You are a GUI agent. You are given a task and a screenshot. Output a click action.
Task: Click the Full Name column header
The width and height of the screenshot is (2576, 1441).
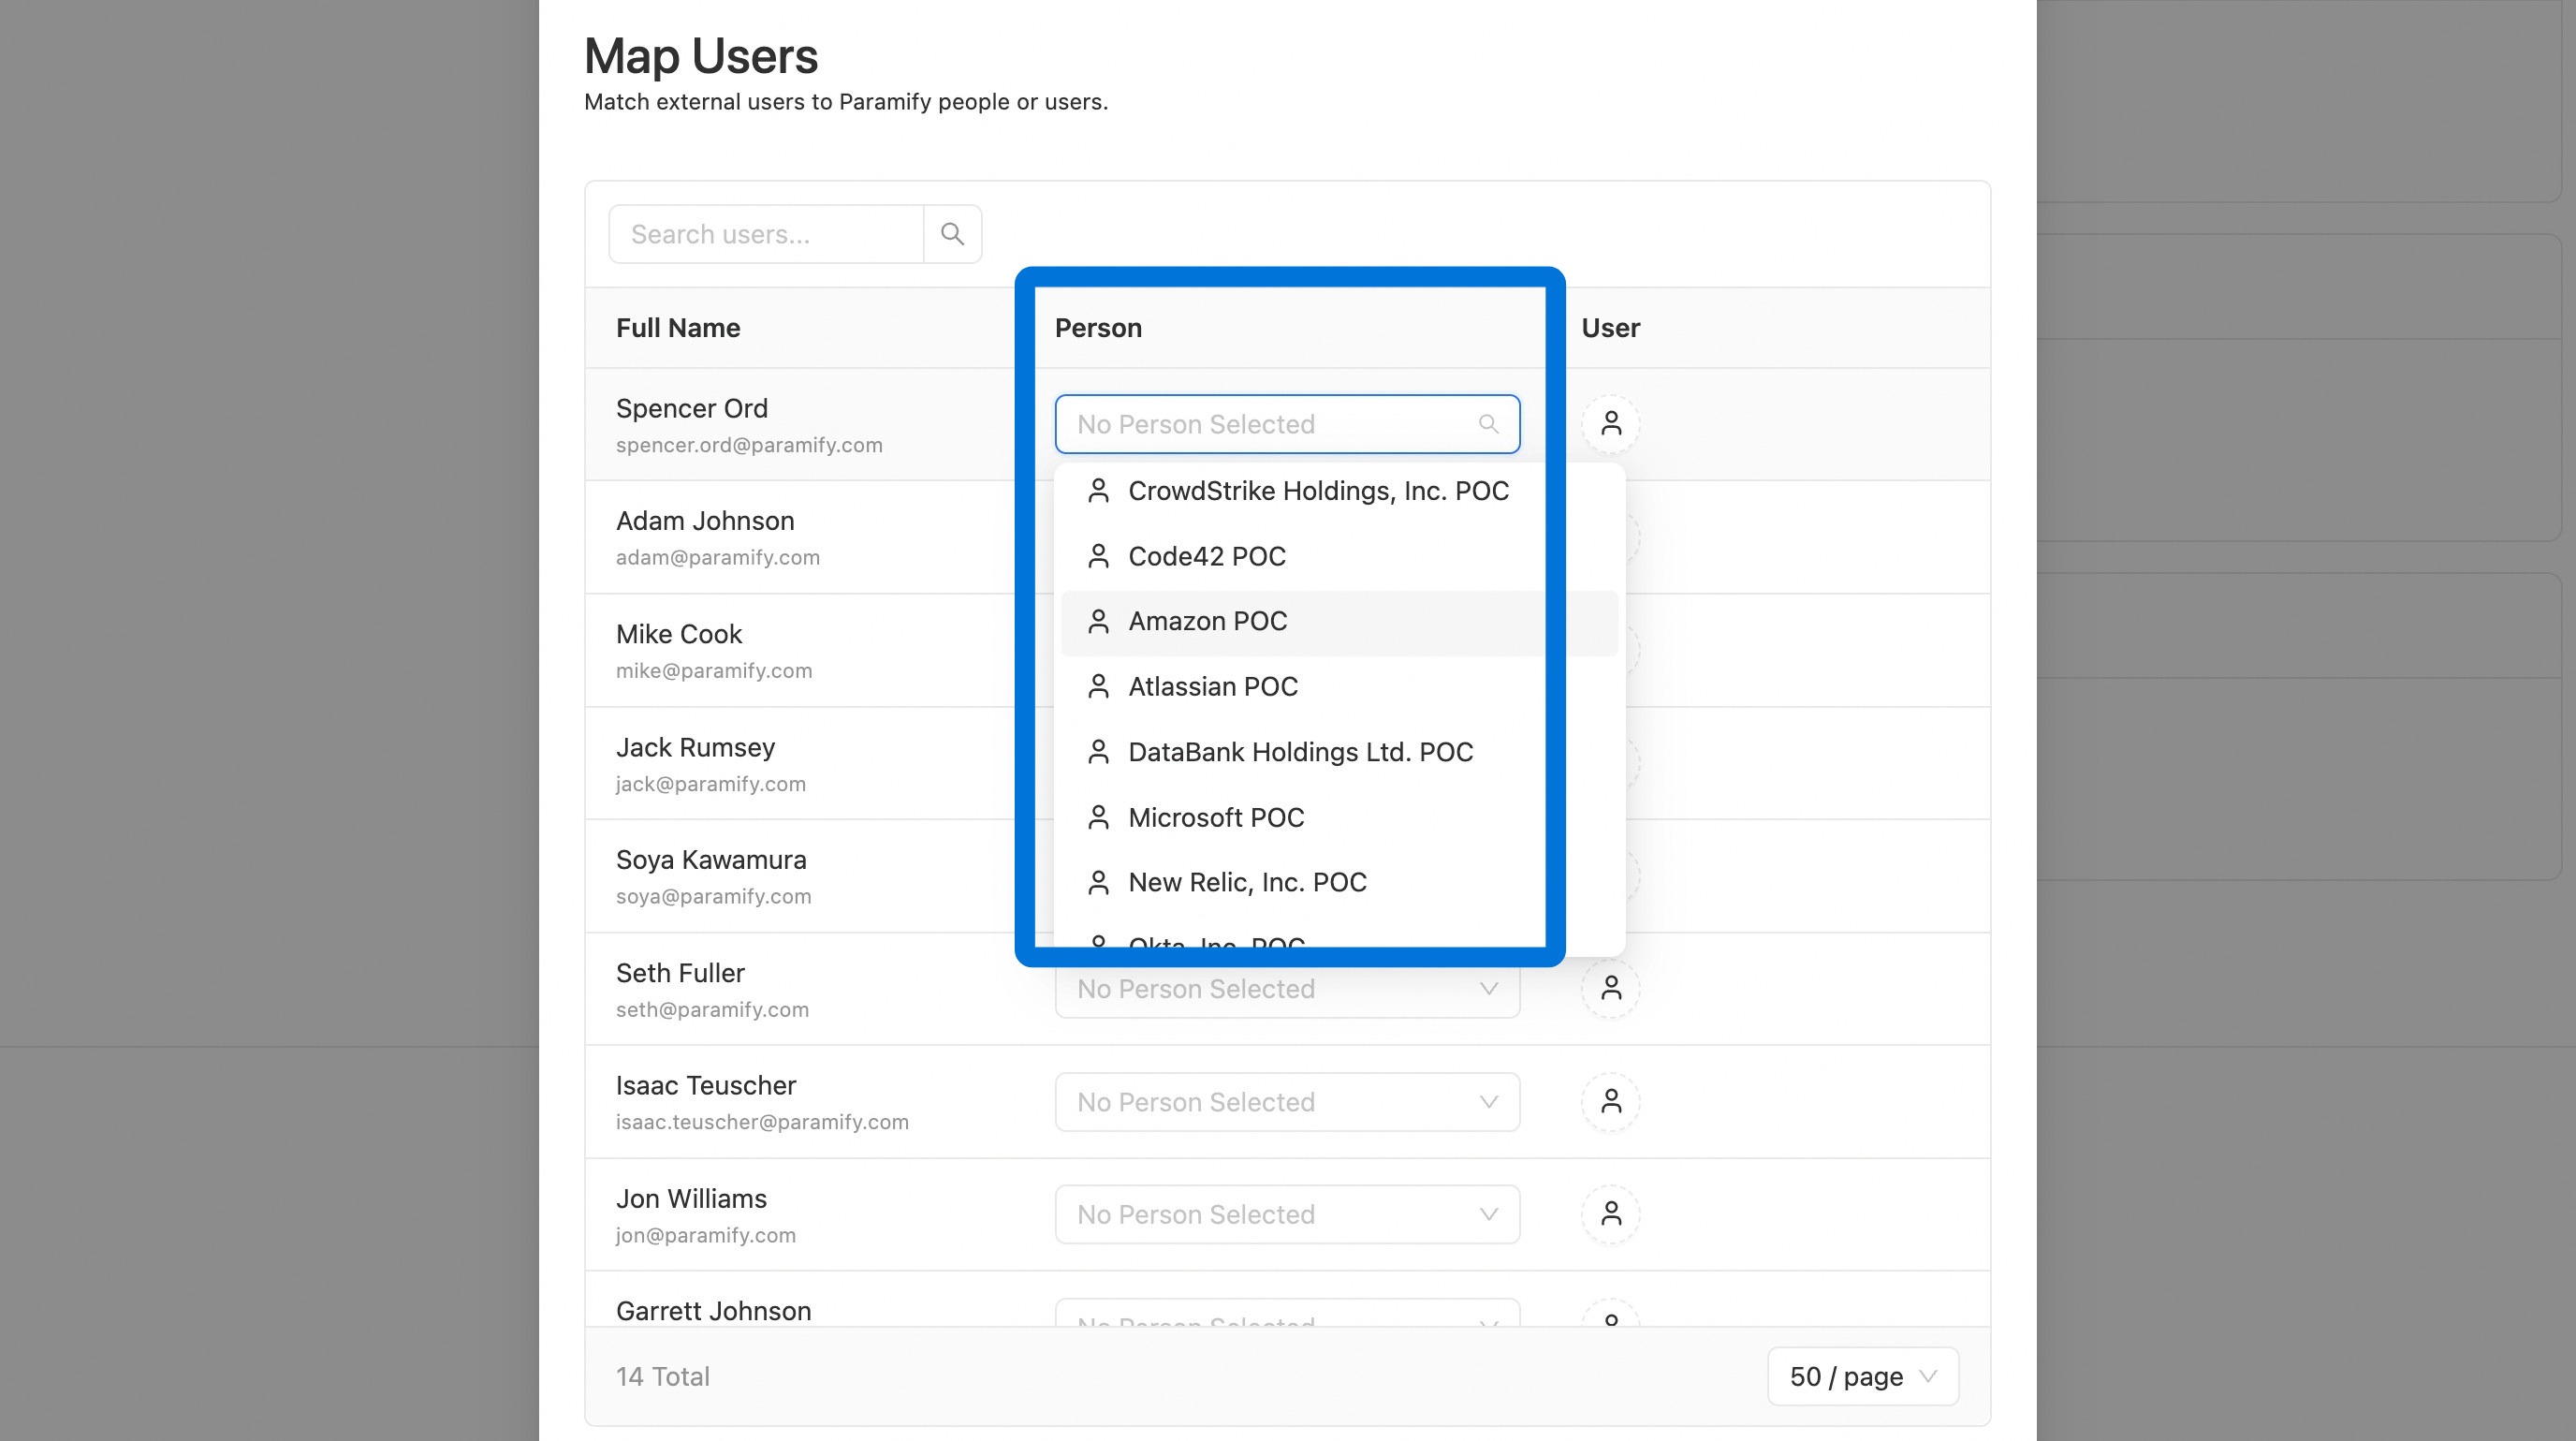point(678,328)
